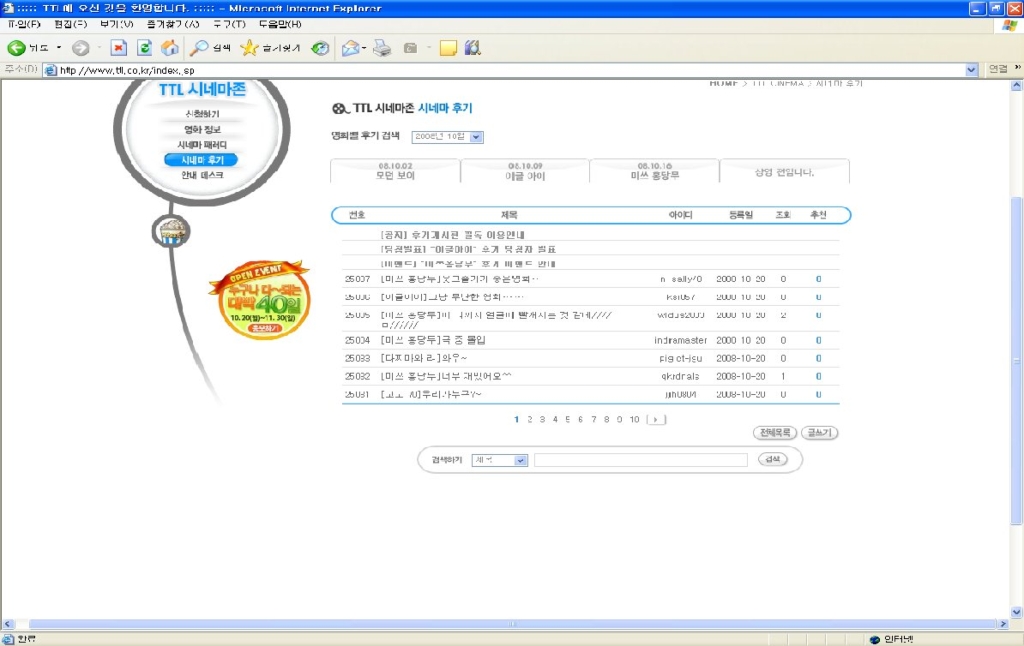Click the page icon in the address bar
The image size is (1024, 646).
50,70
